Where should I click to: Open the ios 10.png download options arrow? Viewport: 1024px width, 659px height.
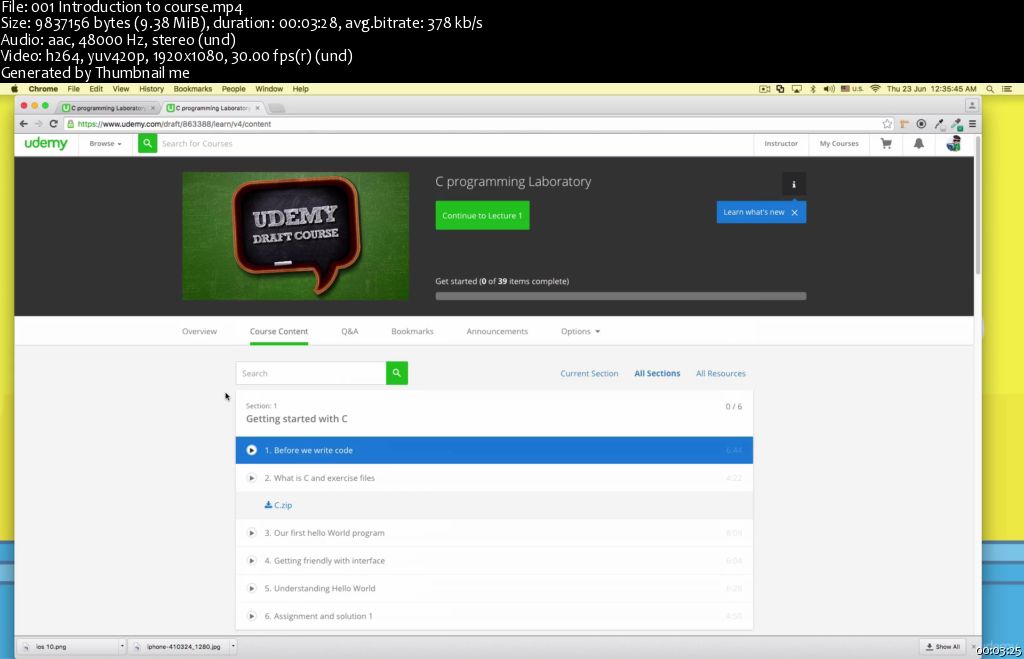tap(121, 647)
